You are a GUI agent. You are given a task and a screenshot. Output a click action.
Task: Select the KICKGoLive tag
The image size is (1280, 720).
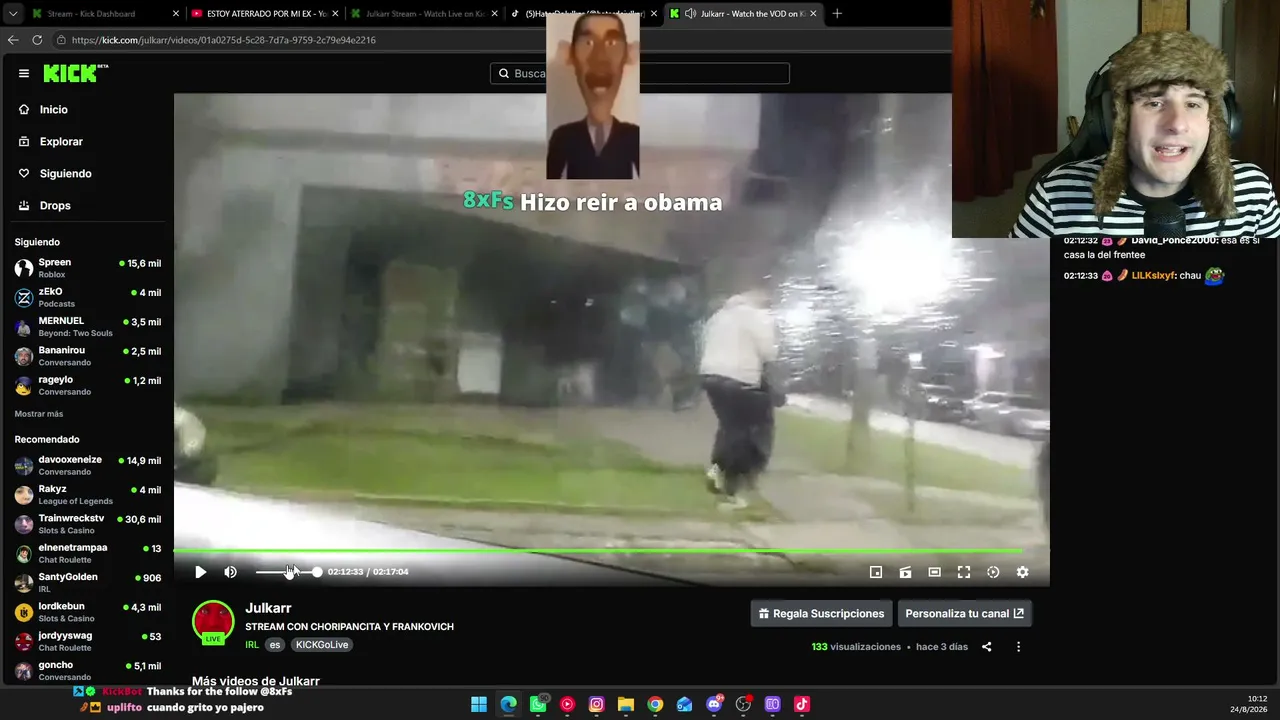click(x=322, y=645)
